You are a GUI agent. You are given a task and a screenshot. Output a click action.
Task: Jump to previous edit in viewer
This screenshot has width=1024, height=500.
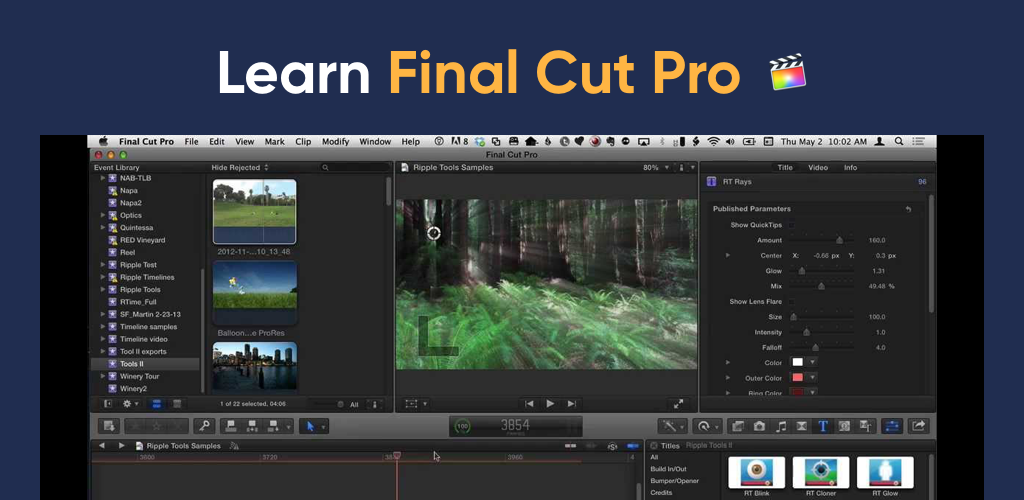tap(530, 404)
